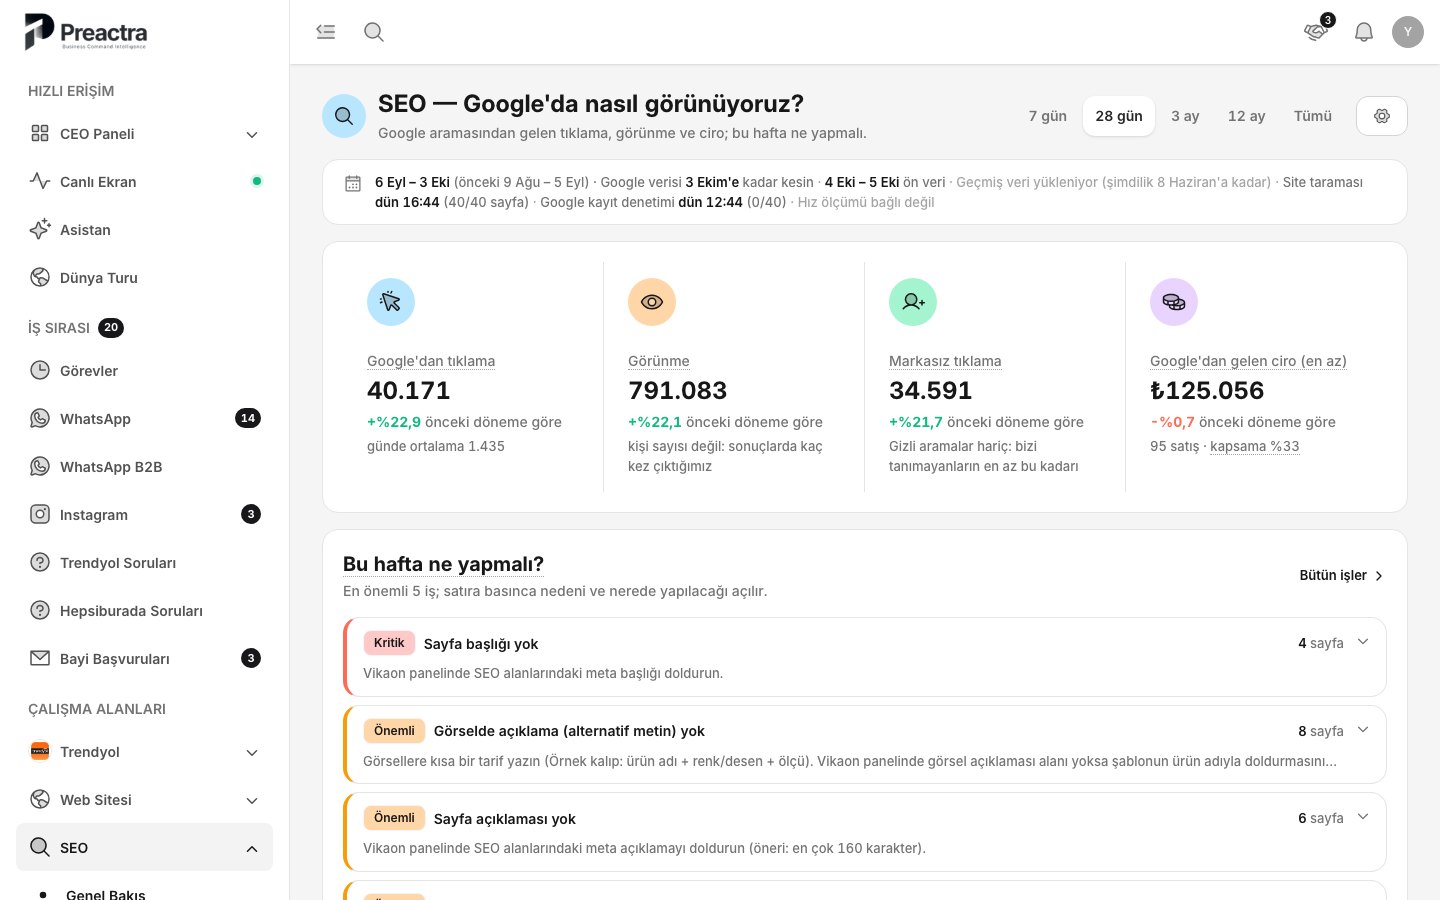The width and height of the screenshot is (1440, 900).
Task: Open Bayi Başvuruları
Action: (x=144, y=659)
